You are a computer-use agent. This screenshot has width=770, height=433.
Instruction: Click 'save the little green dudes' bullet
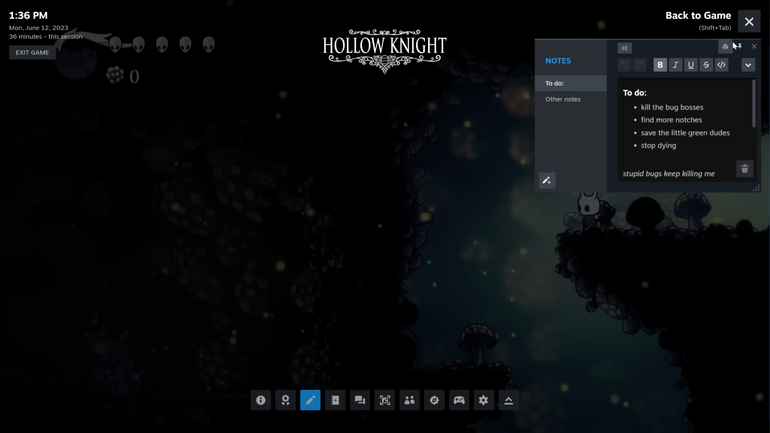[685, 133]
